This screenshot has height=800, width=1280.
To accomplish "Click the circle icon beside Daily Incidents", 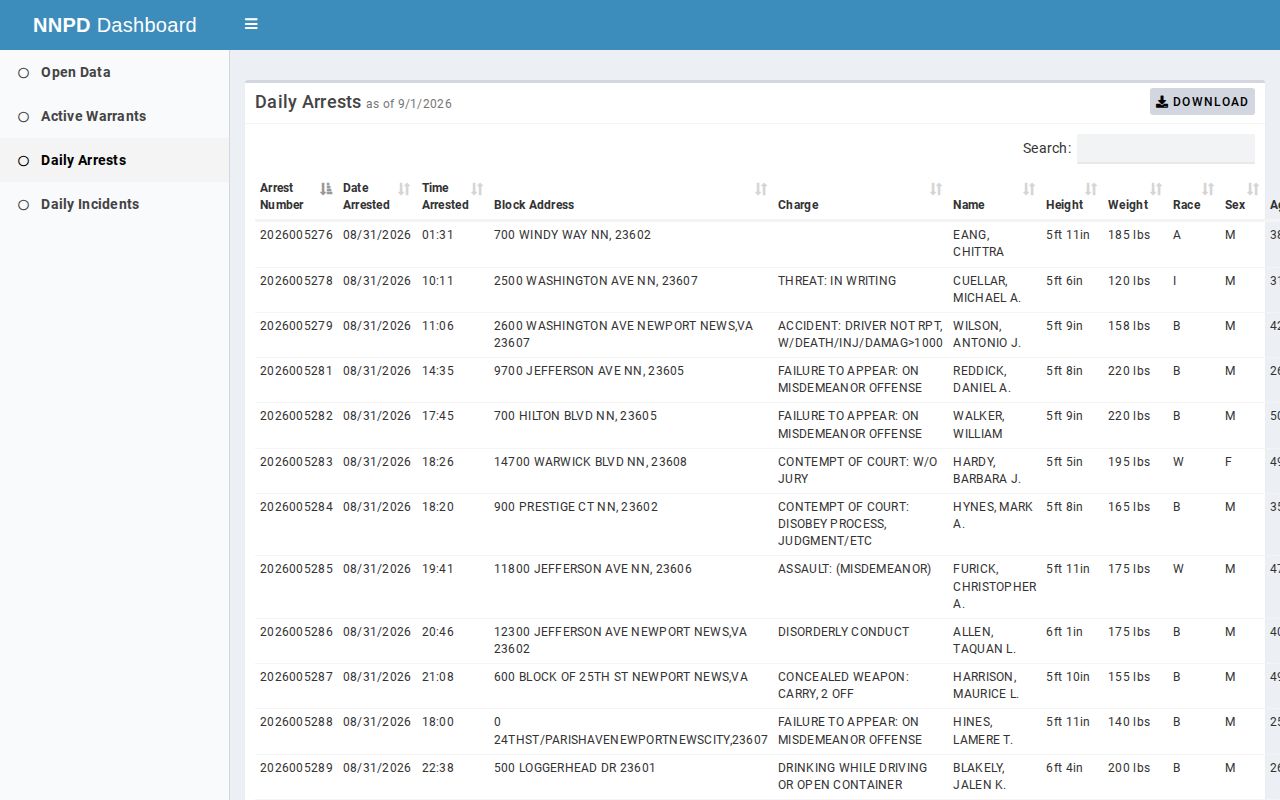I will coord(24,205).
